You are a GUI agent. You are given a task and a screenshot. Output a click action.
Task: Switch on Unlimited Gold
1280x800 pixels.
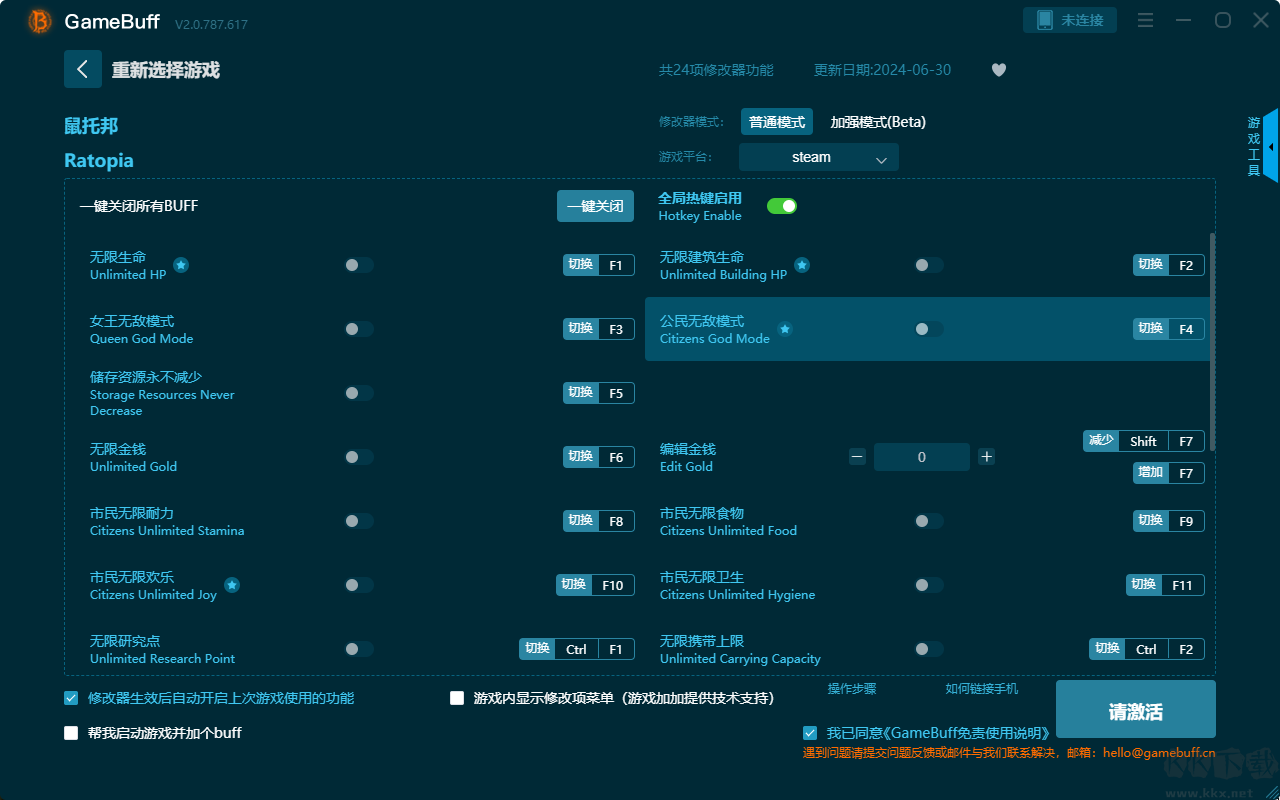359,457
